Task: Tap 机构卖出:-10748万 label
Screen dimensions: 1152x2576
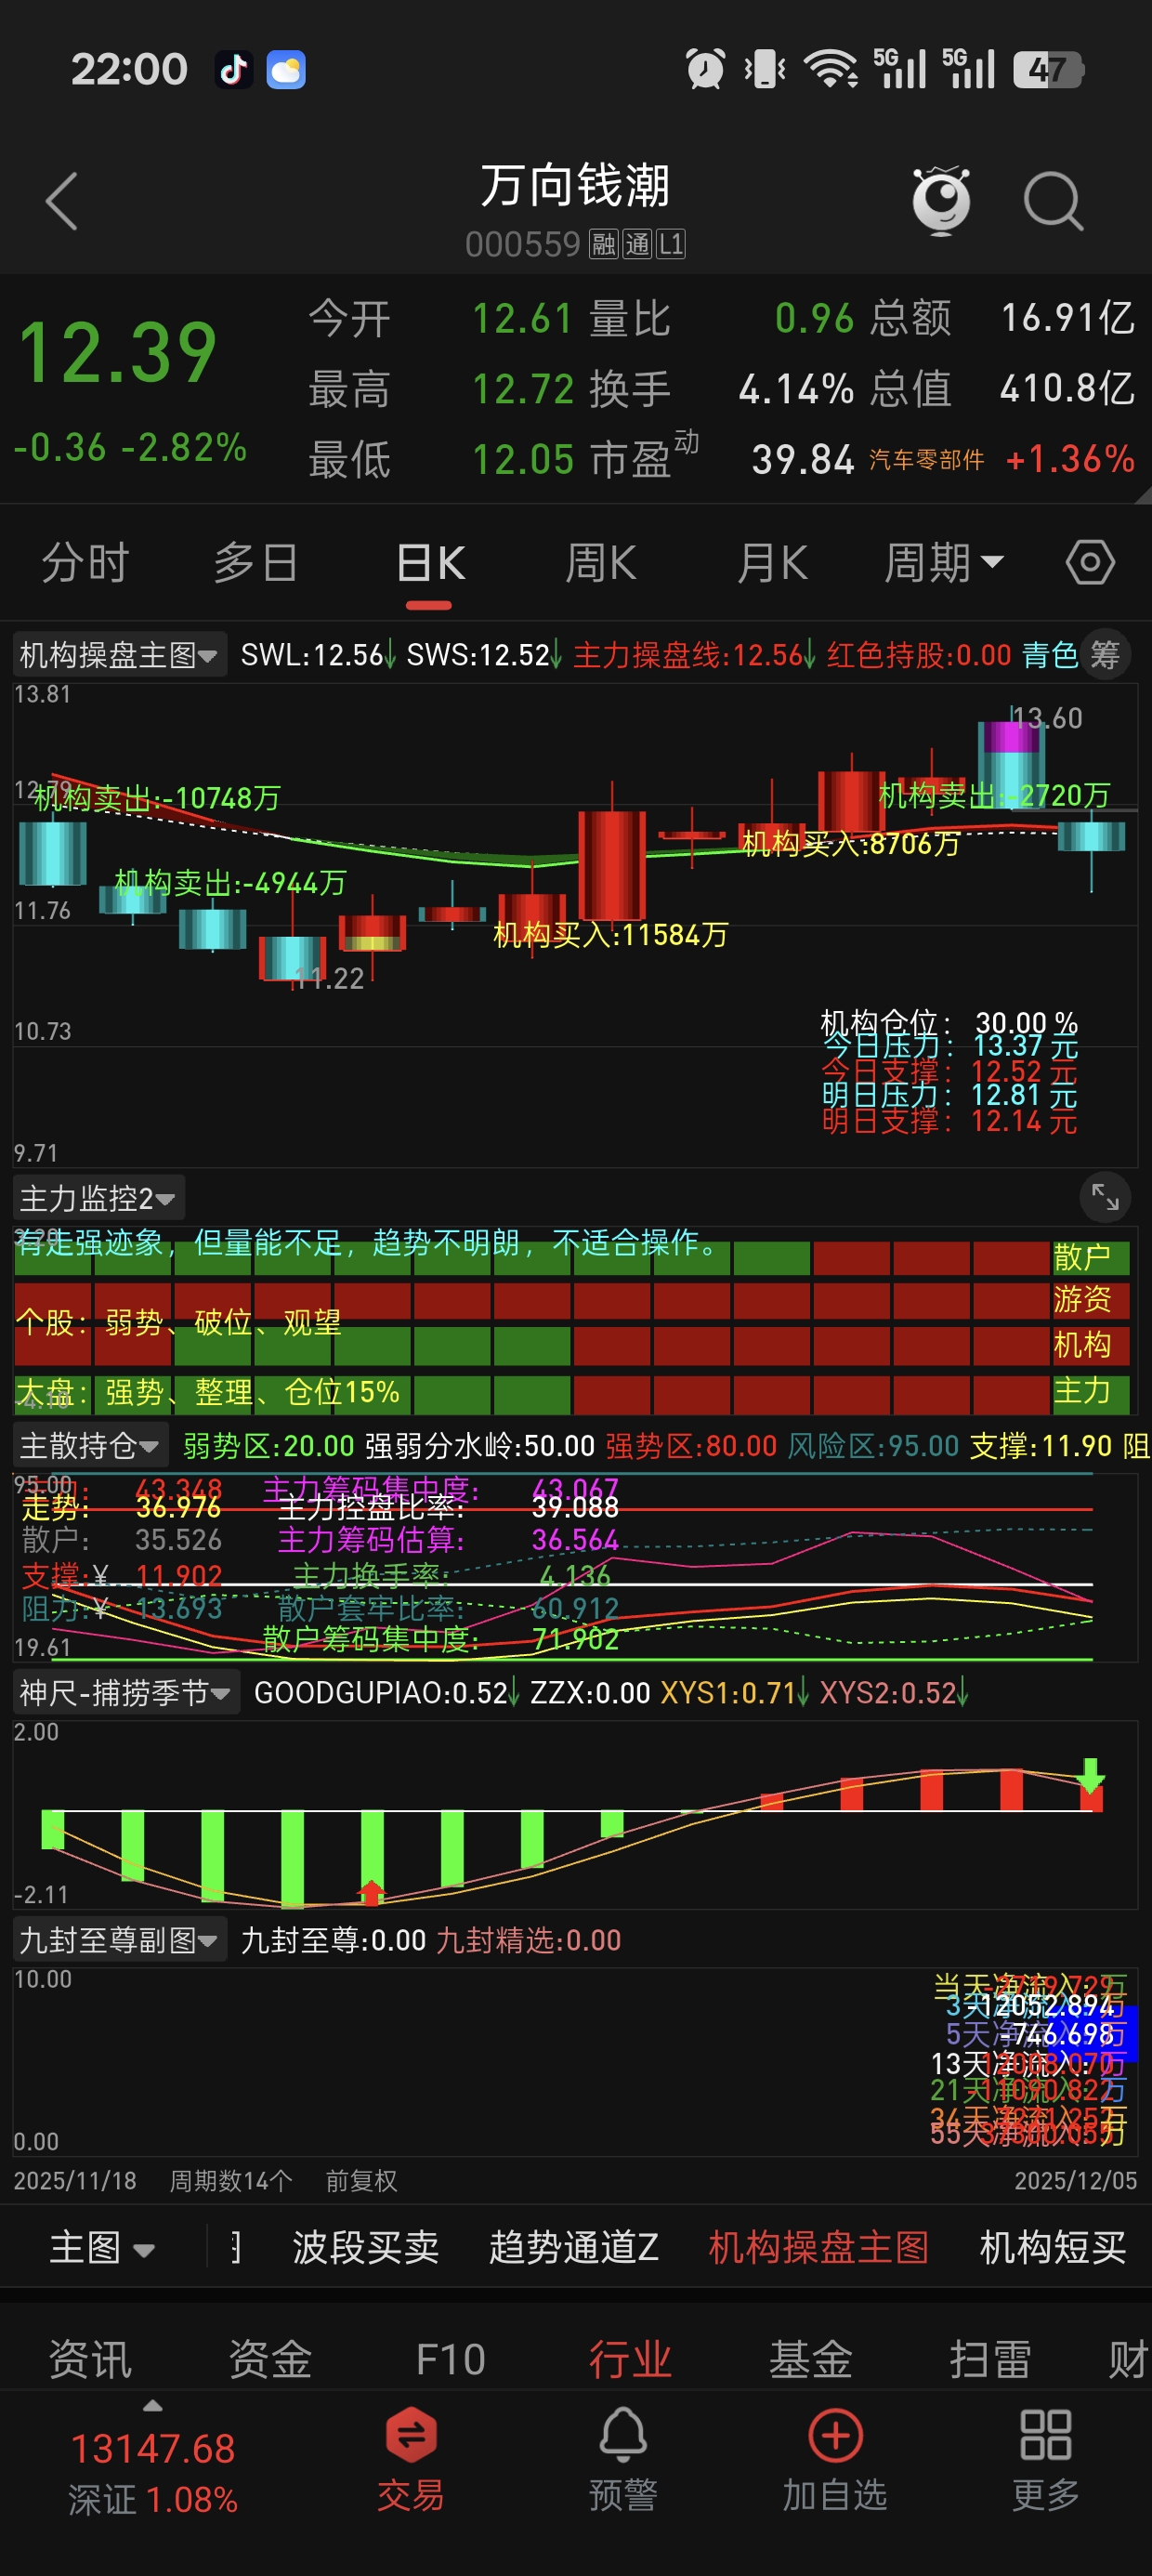Action: click(156, 798)
